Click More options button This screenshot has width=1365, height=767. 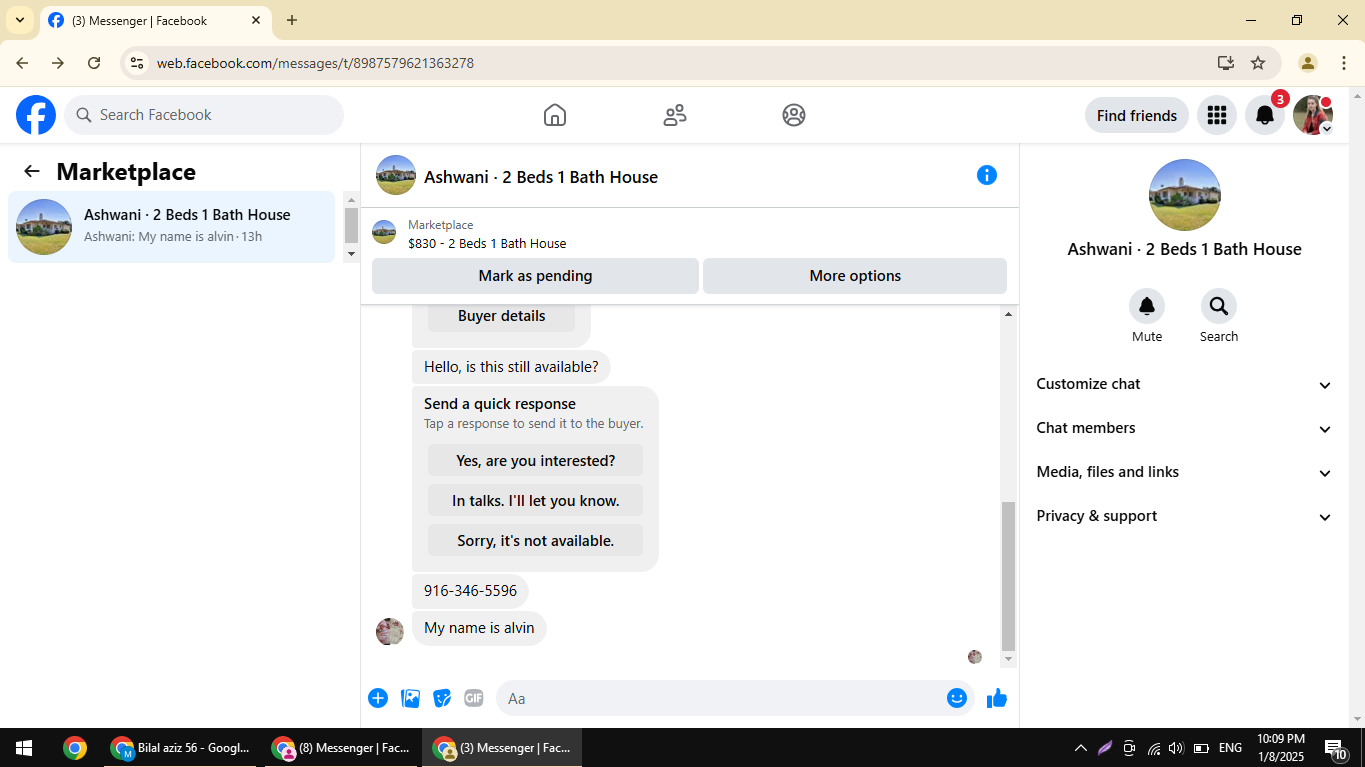pyautogui.click(x=855, y=276)
